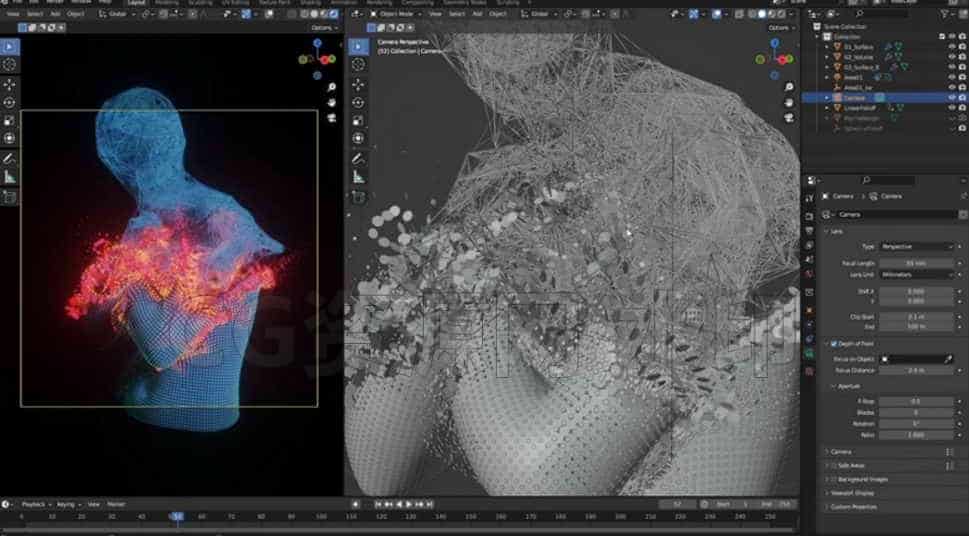969x536 pixels.
Task: Switch left viewport to wireframe shading
Action: pos(305,14)
